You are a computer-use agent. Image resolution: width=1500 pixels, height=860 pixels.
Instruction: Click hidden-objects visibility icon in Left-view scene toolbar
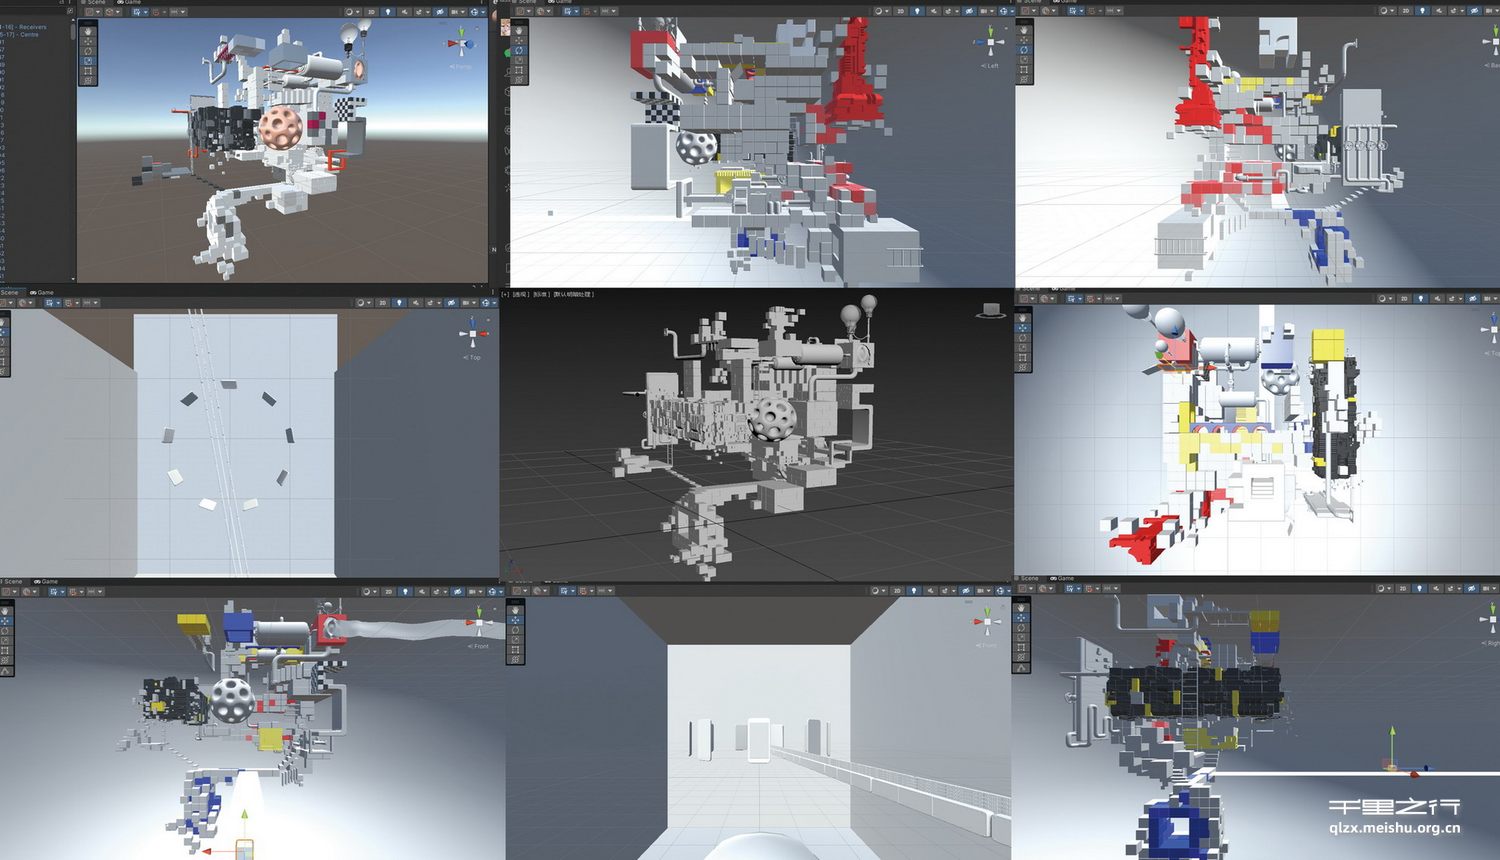(x=967, y=11)
